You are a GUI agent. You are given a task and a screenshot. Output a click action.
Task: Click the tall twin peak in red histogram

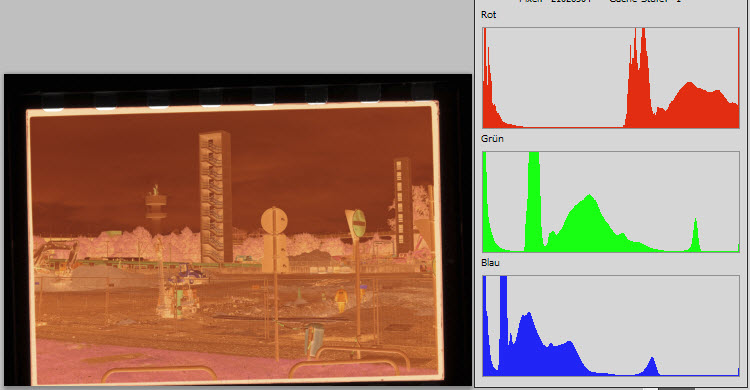639,77
